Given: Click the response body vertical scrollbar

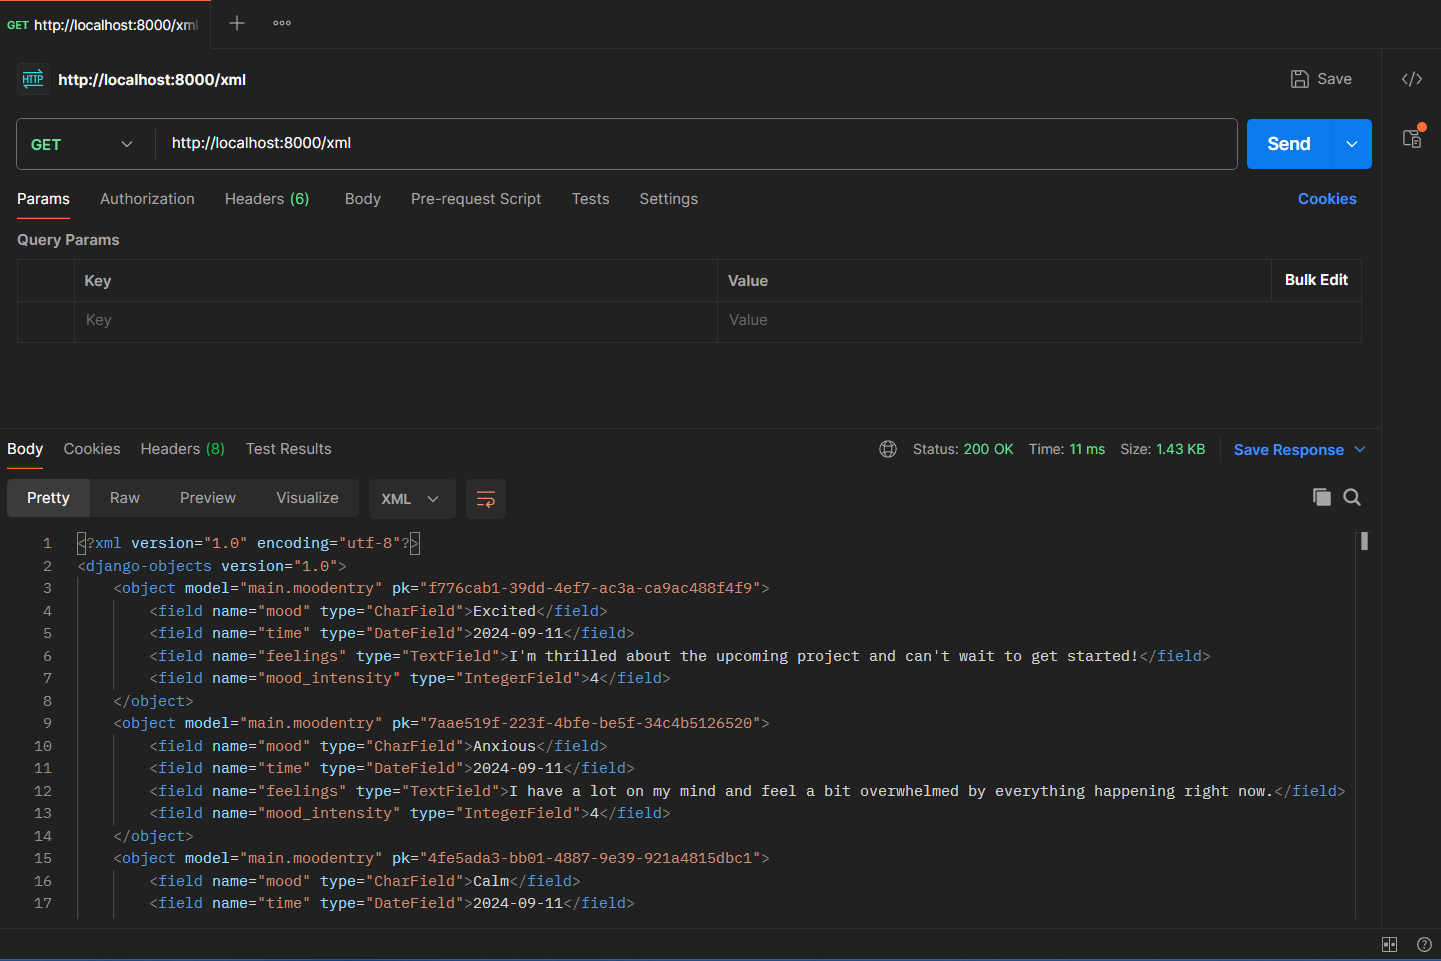Looking at the screenshot, I should pyautogui.click(x=1364, y=541).
